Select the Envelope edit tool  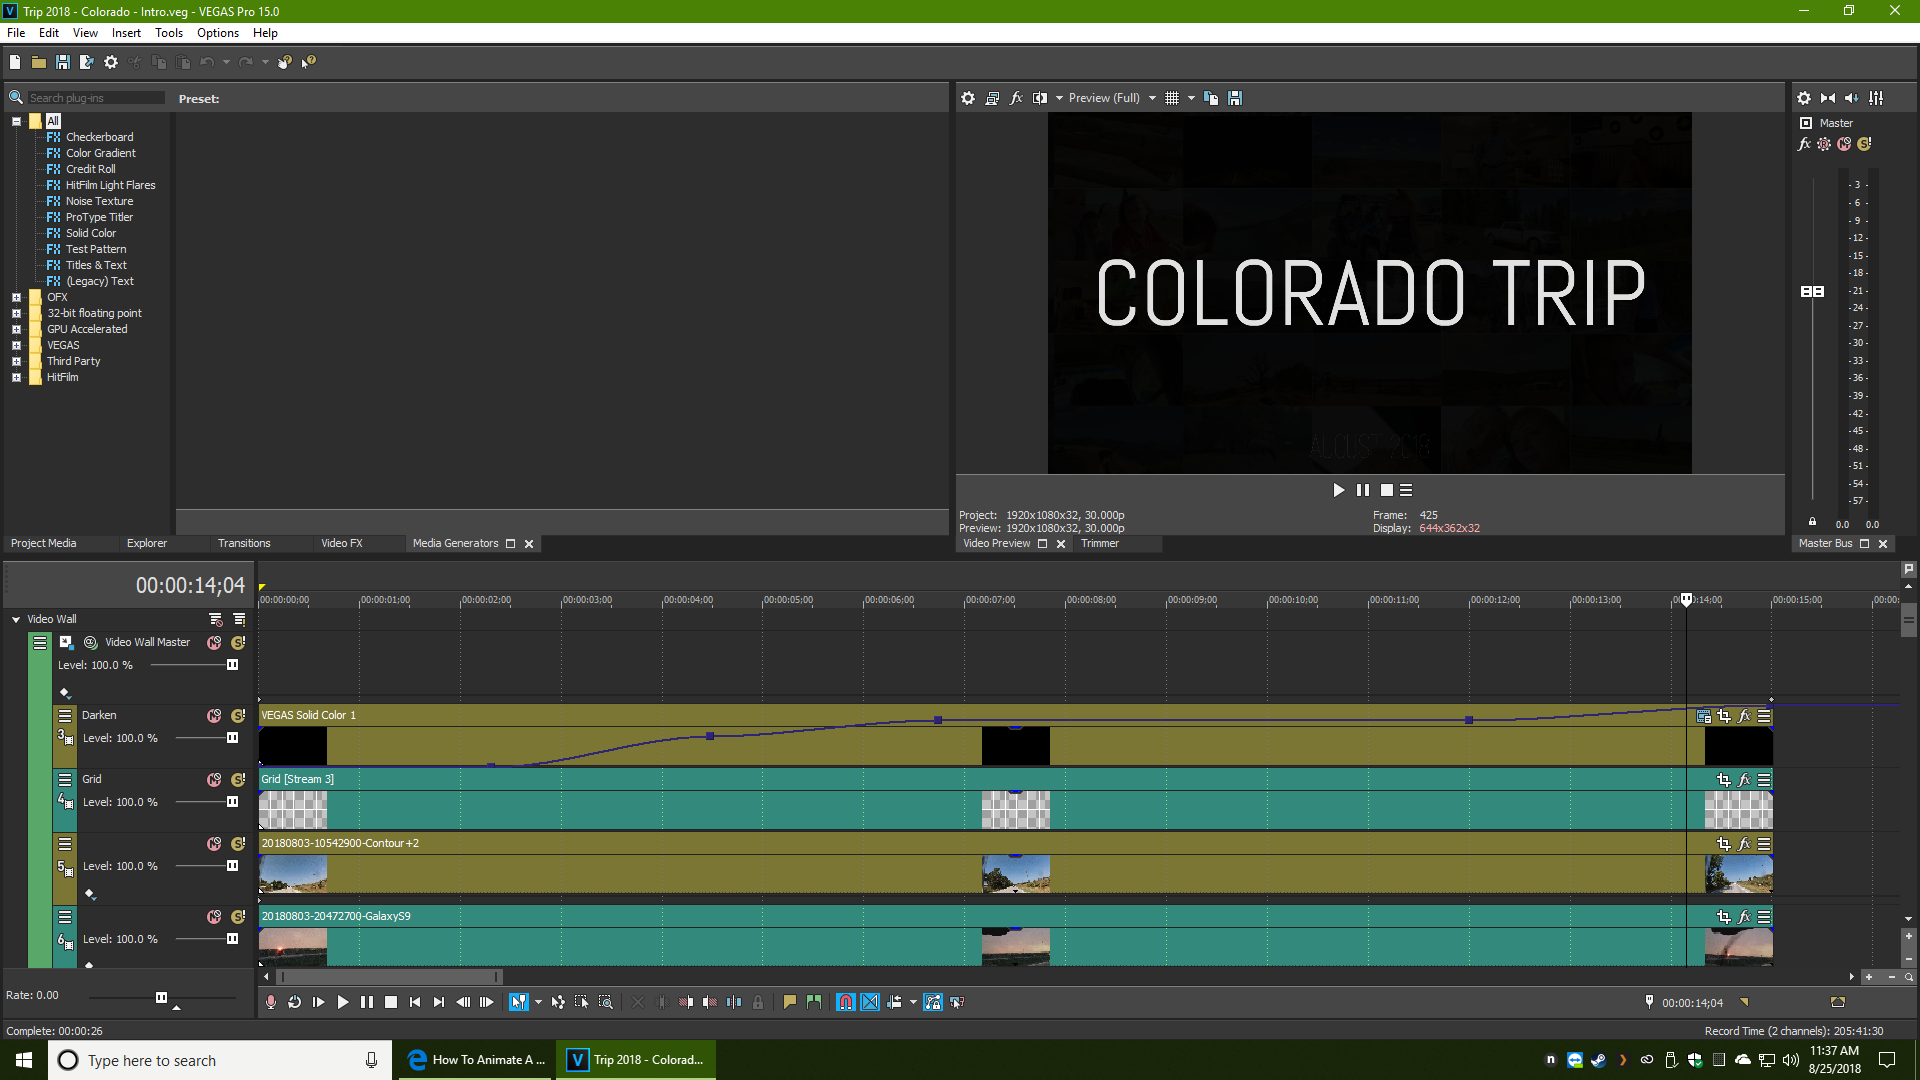point(558,1002)
